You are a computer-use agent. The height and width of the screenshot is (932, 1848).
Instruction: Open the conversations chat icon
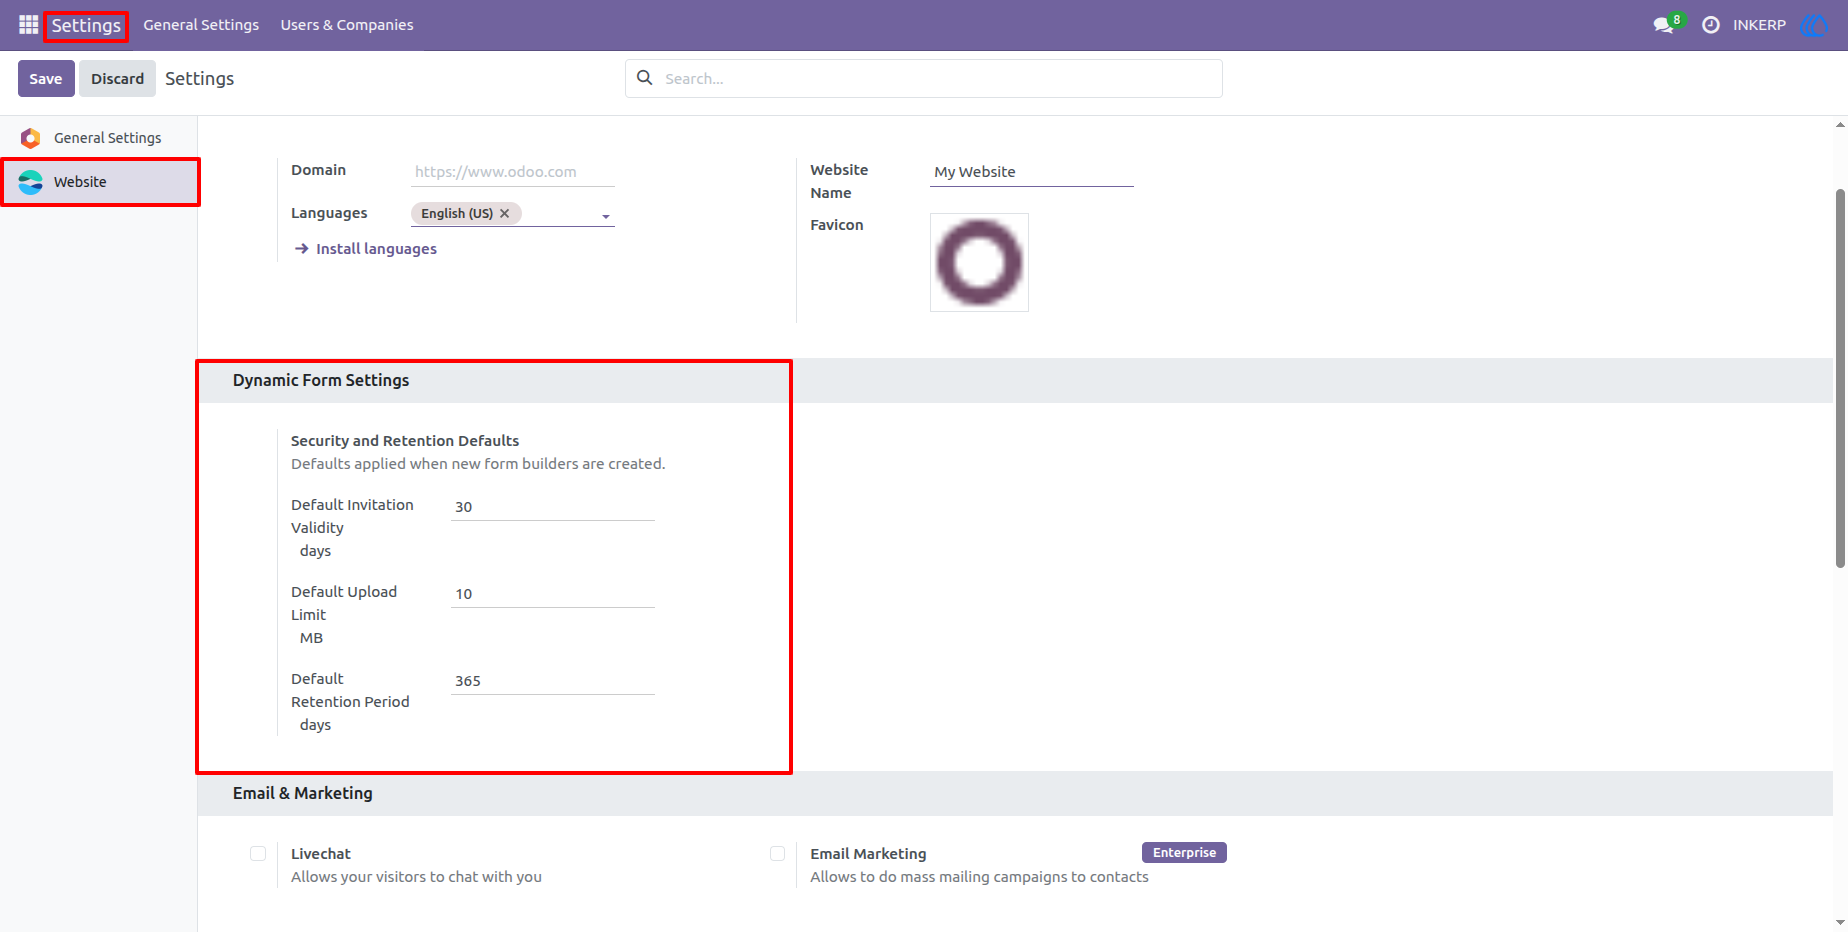[1665, 25]
